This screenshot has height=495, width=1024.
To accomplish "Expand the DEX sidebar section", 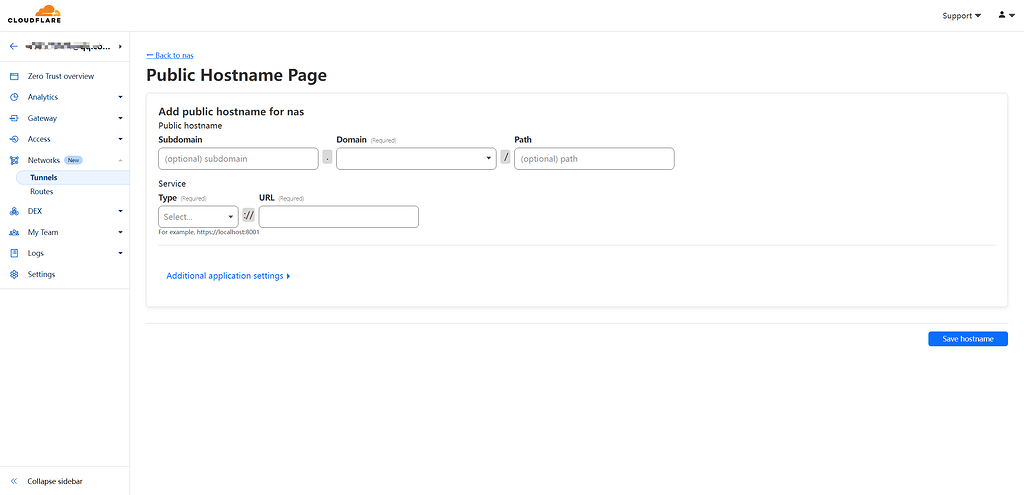I will [x=120, y=211].
